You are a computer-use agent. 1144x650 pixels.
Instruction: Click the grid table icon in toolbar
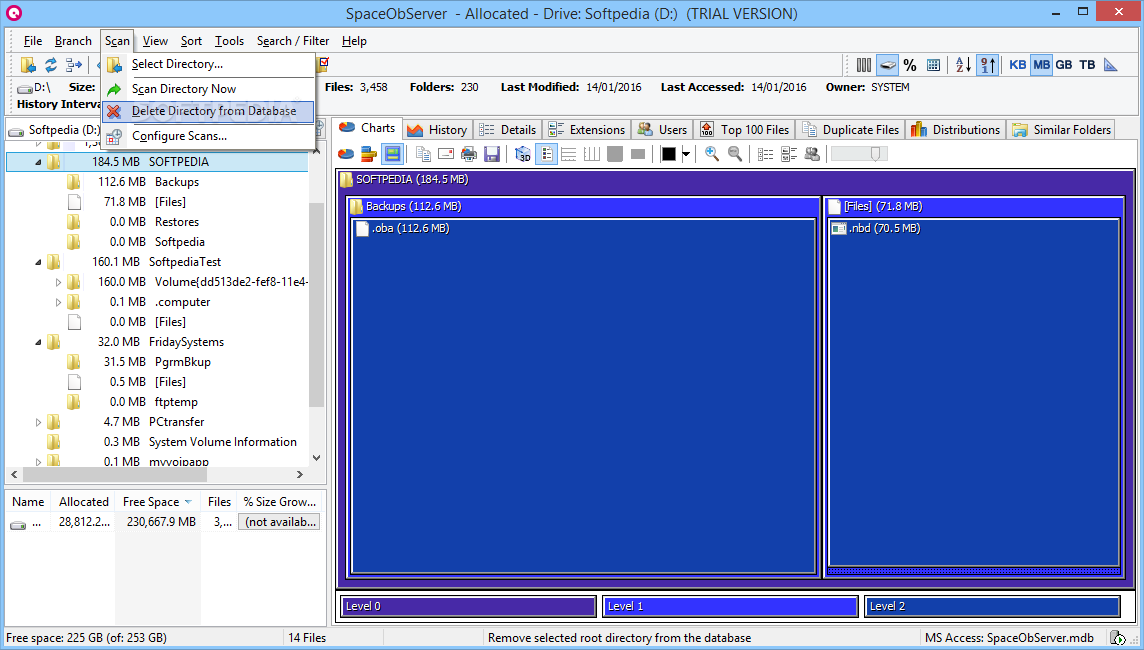(933, 65)
